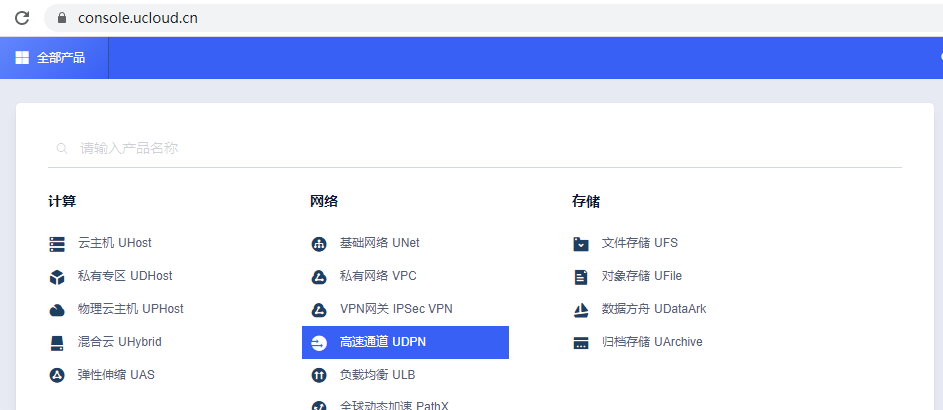
Task: Open 基础网络 UNet product
Action: coord(379,243)
